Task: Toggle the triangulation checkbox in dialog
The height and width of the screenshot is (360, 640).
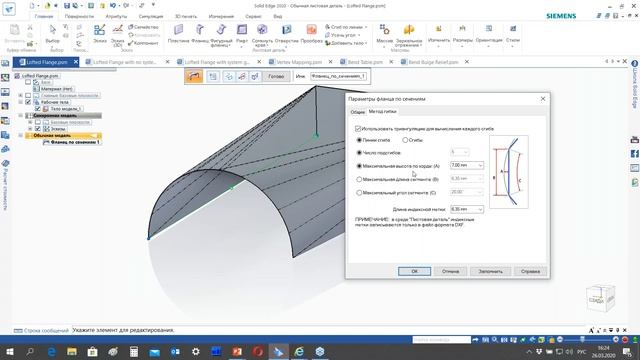Action: (358, 129)
